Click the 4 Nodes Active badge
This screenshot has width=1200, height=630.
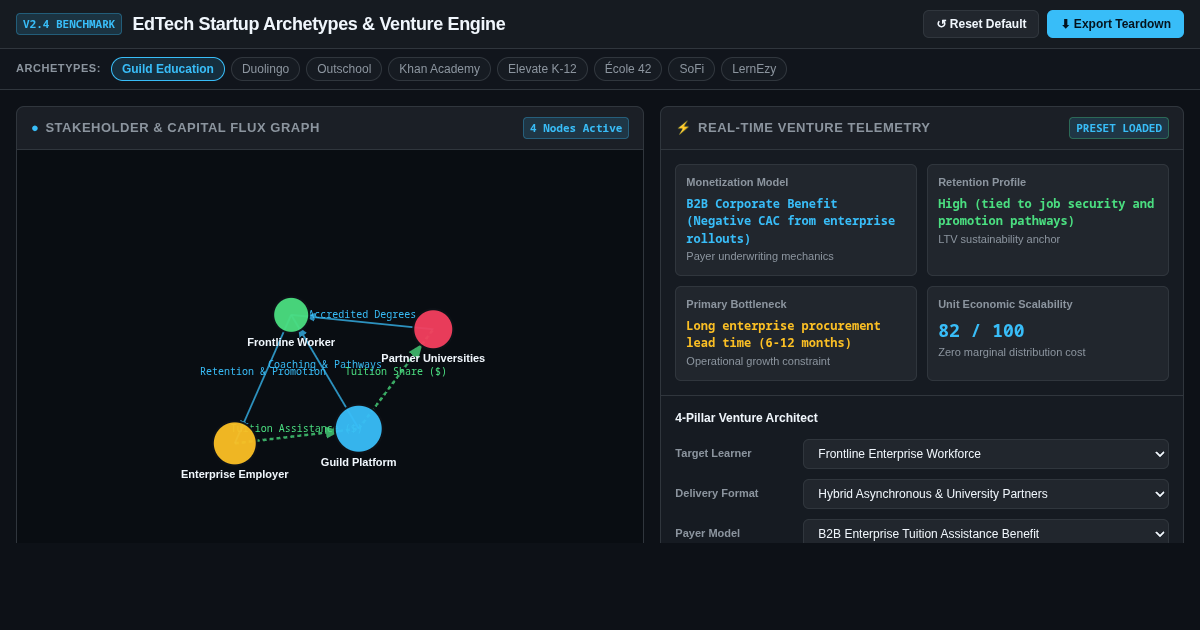tap(576, 128)
